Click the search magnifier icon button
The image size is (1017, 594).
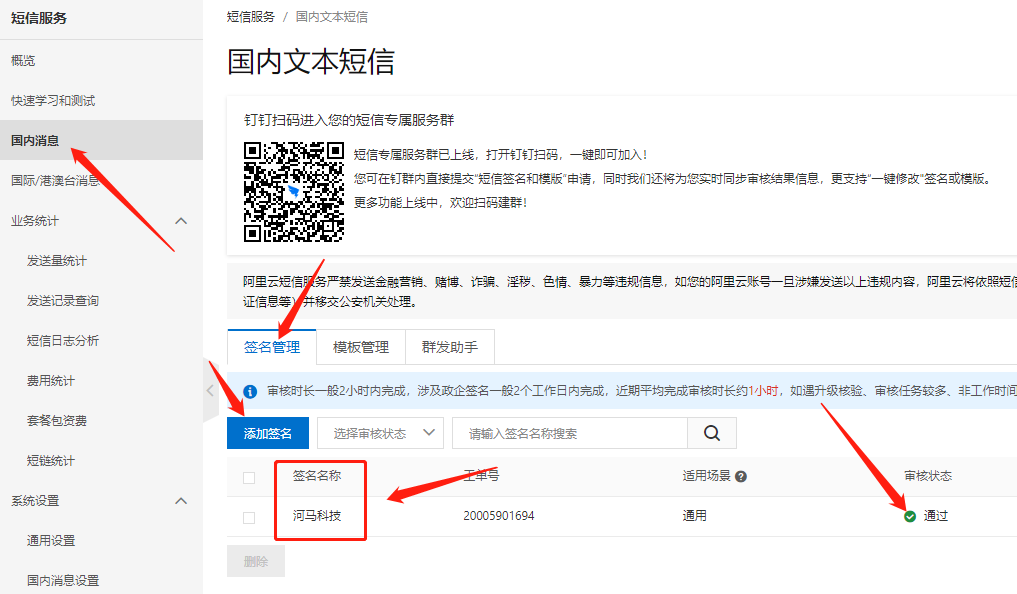click(x=712, y=433)
